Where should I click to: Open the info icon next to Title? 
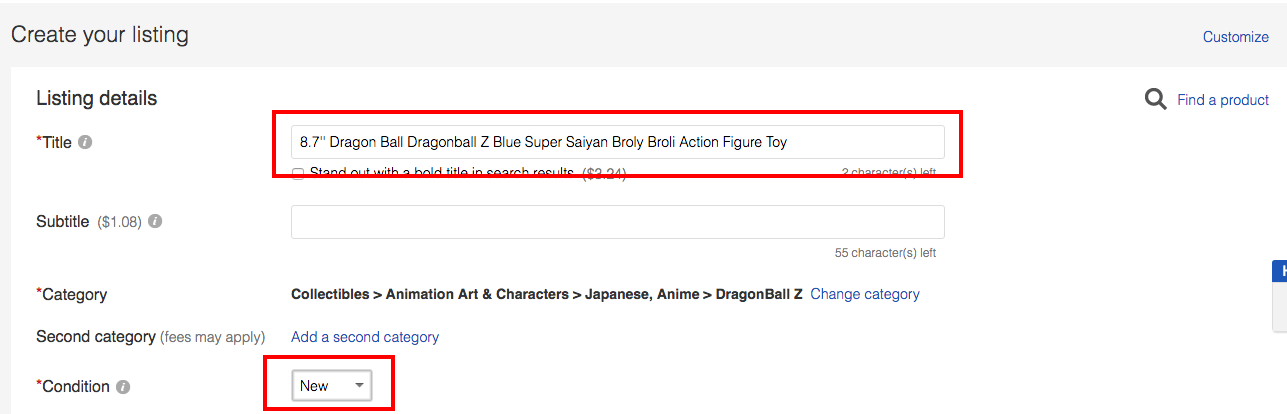[x=85, y=142]
